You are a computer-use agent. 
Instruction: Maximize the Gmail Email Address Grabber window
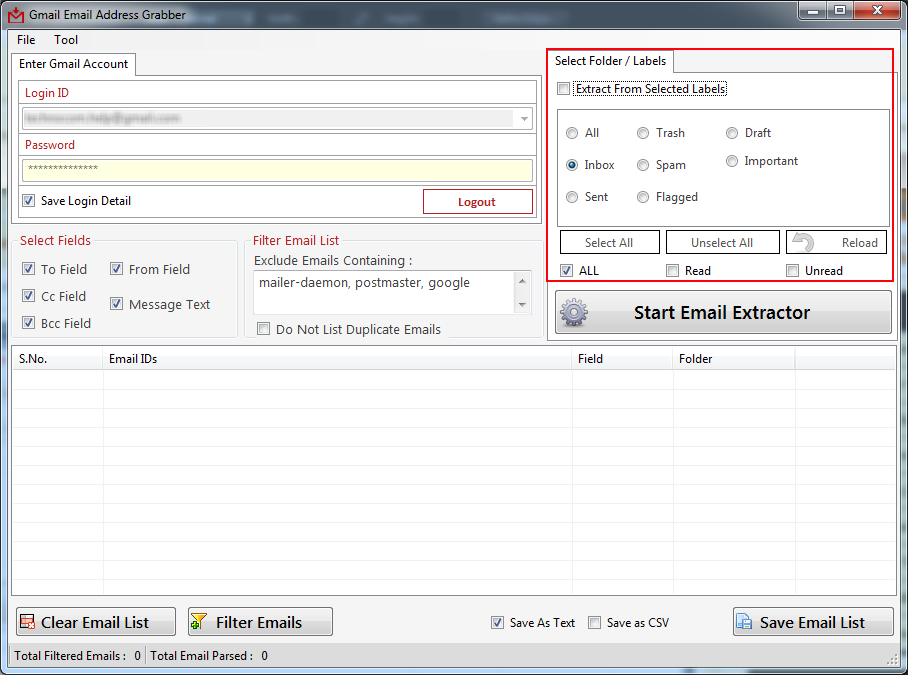pos(840,10)
